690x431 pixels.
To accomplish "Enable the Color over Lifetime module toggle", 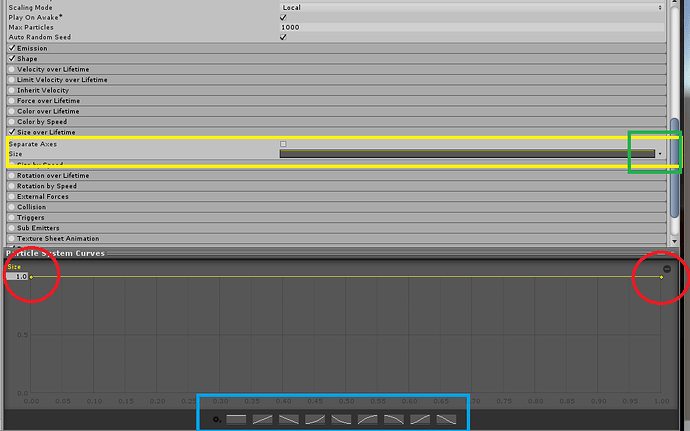I will pyautogui.click(x=12, y=111).
